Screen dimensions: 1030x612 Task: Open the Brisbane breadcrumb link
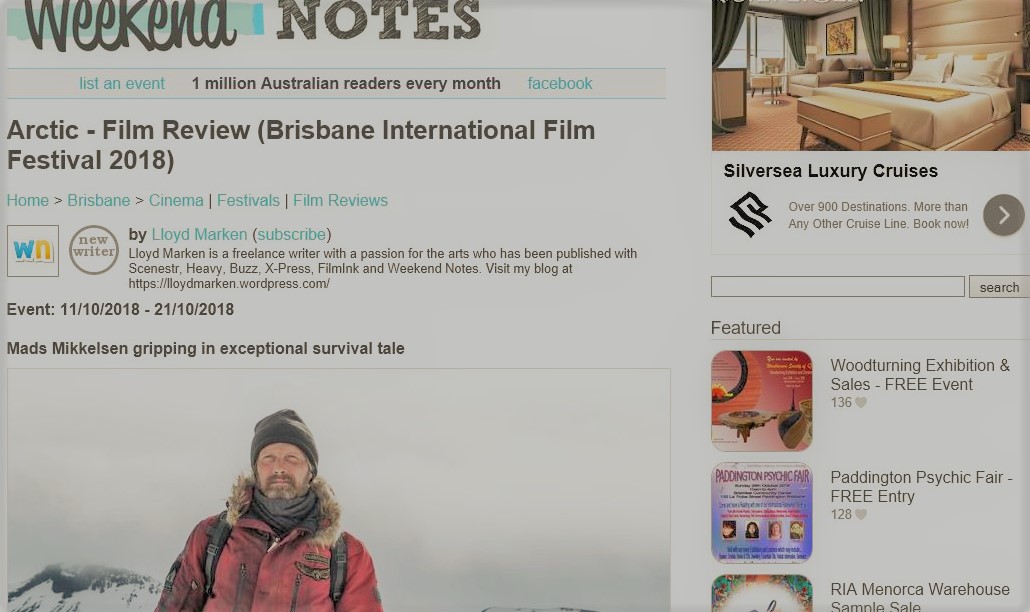(x=99, y=200)
